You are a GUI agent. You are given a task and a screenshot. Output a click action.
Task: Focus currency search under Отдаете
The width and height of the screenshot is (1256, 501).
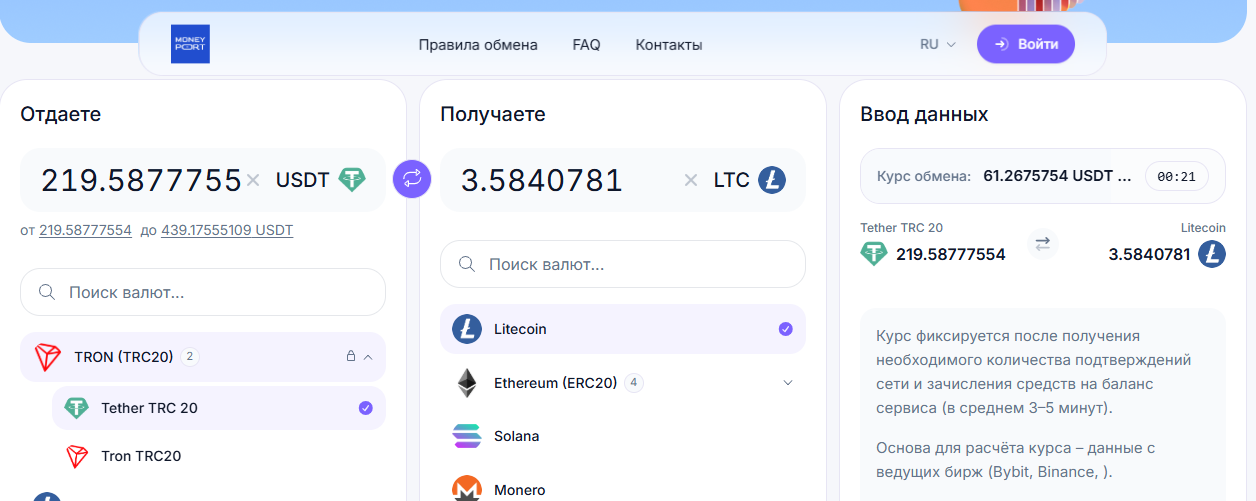point(203,292)
